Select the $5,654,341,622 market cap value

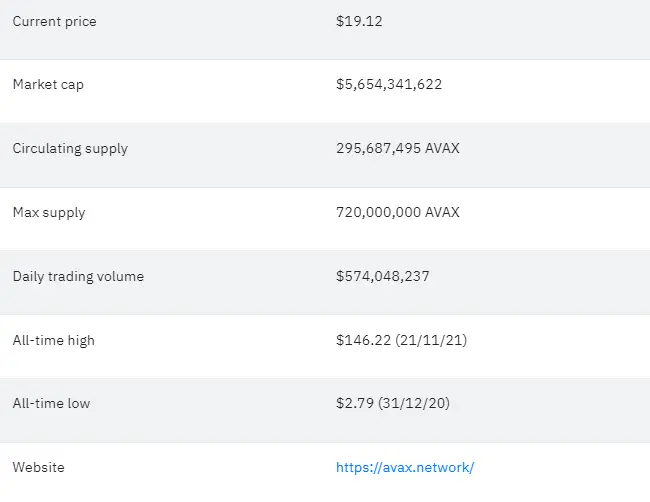pyautogui.click(x=389, y=85)
